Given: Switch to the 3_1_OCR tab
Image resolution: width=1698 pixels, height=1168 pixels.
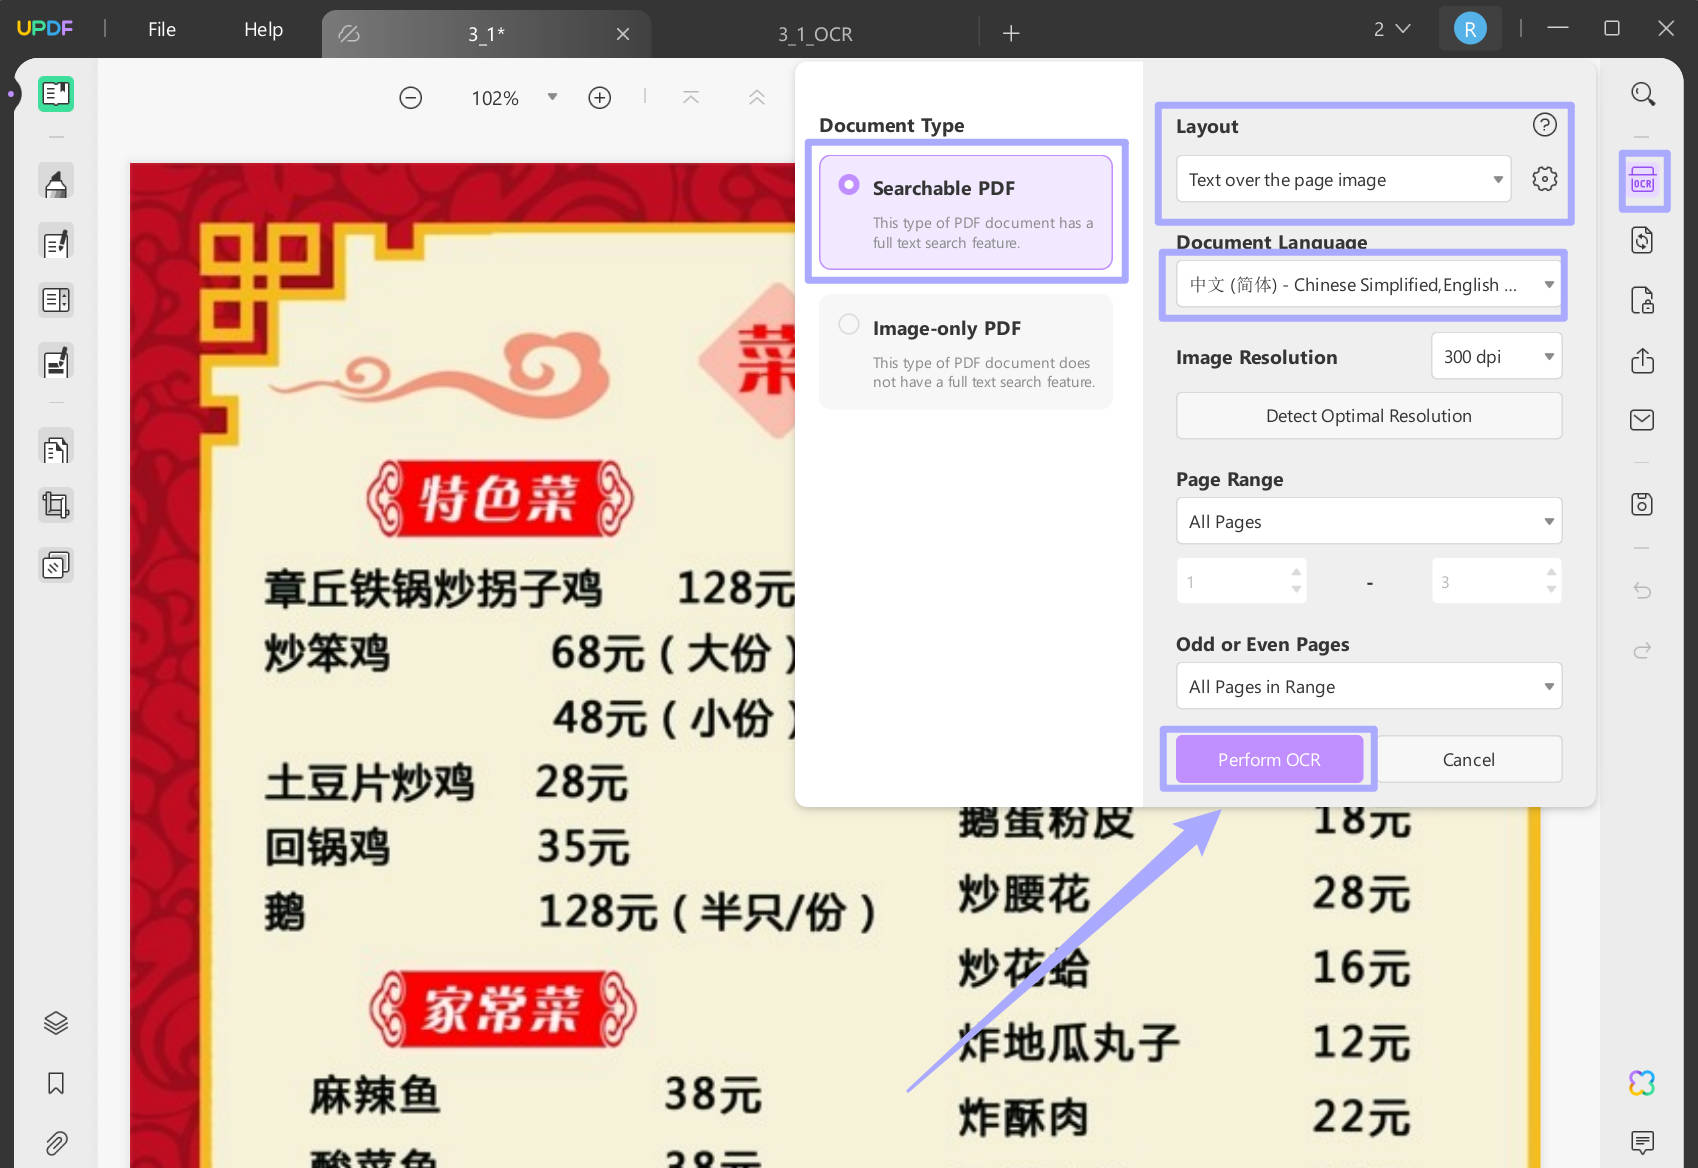Looking at the screenshot, I should pos(814,33).
